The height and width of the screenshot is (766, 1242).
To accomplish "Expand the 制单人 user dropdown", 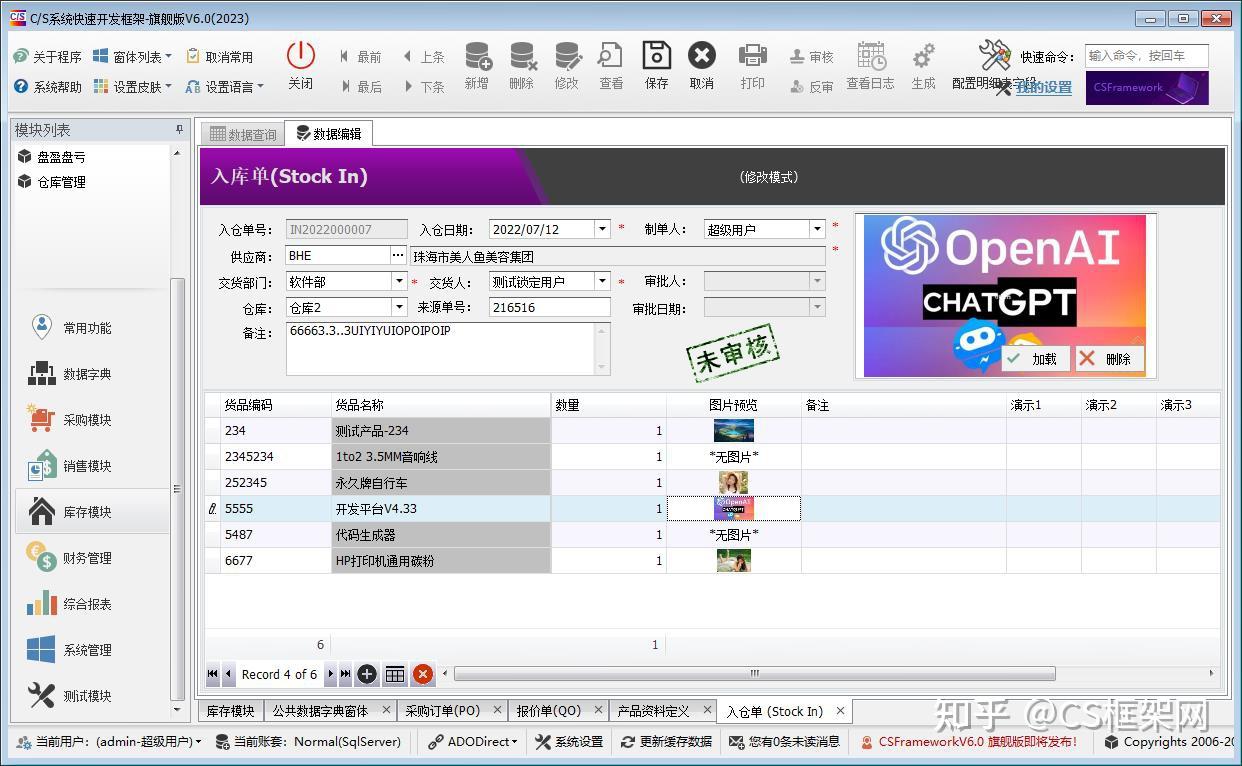I will click(x=817, y=228).
